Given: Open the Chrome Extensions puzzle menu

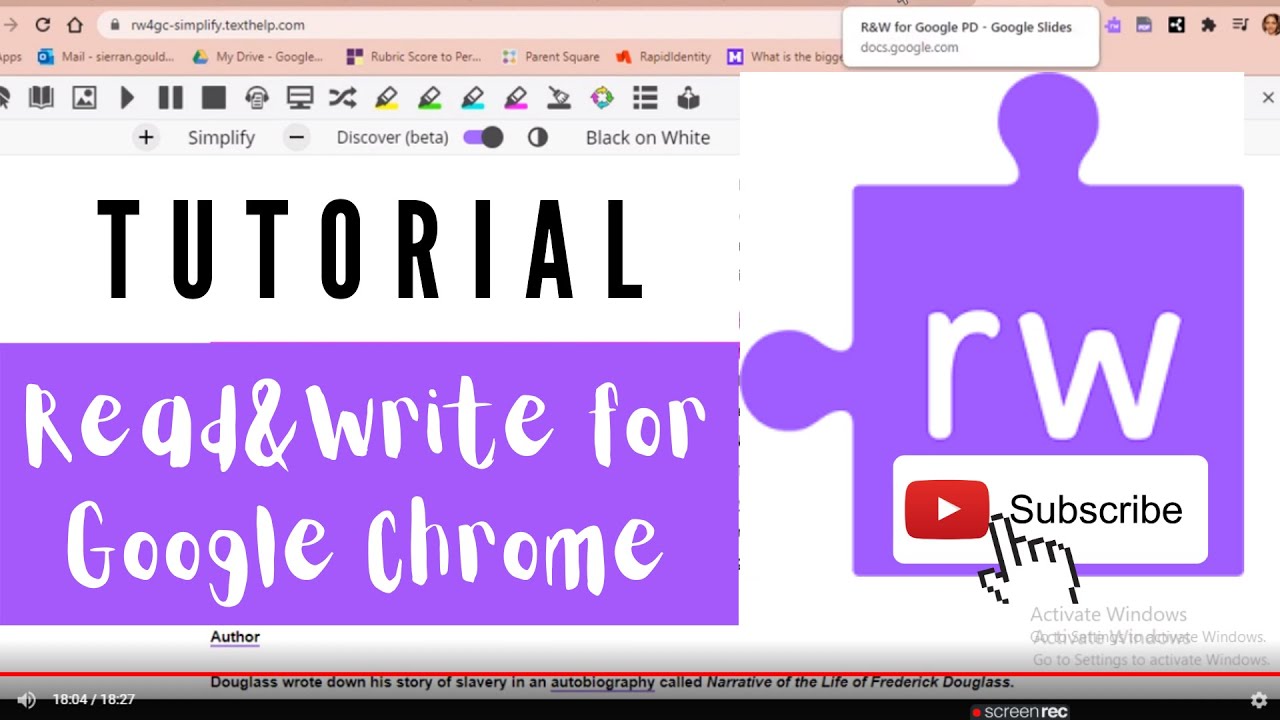Looking at the screenshot, I should click(1208, 25).
